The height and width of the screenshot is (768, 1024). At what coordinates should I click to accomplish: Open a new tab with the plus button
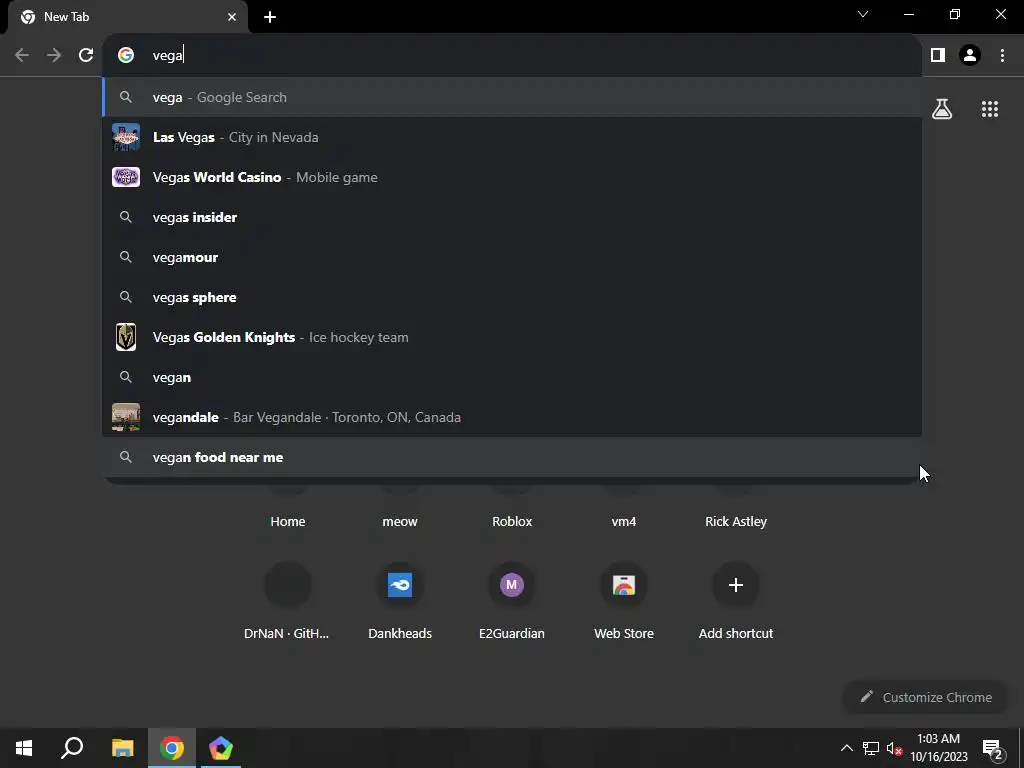point(270,17)
